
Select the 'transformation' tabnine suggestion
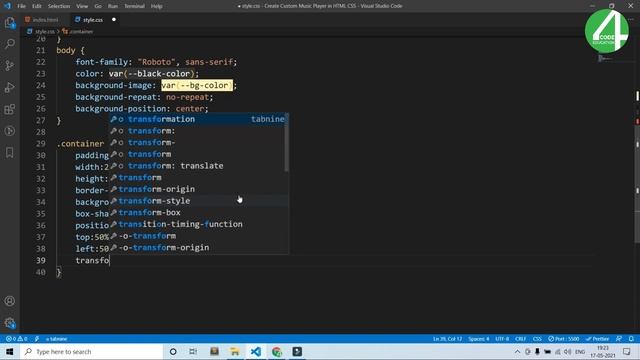pyautogui.click(x=198, y=119)
